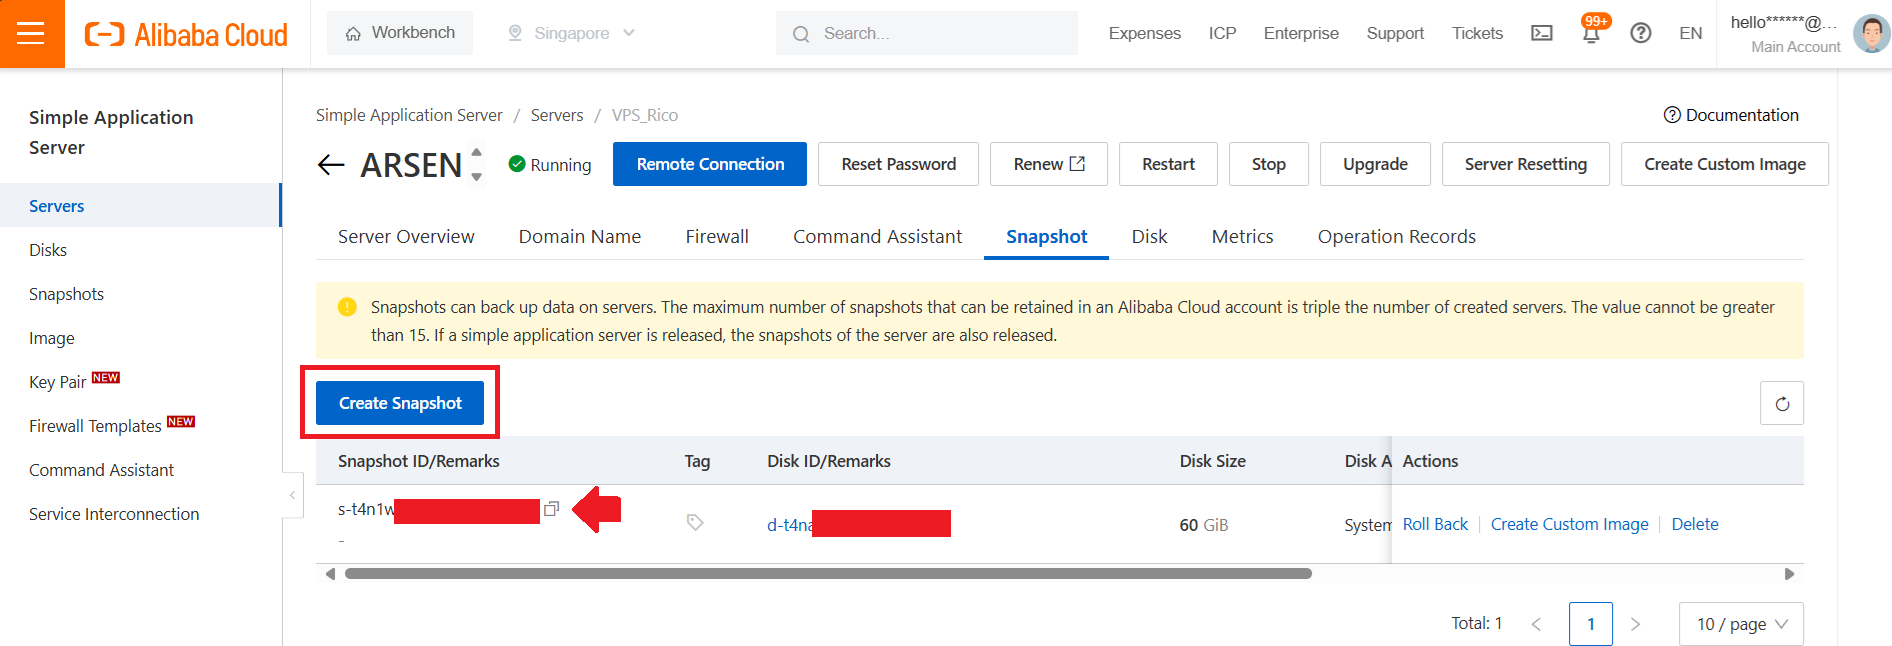Click the Alibaba Cloud logo
Screen dimensions: 1892x646
[186, 34]
